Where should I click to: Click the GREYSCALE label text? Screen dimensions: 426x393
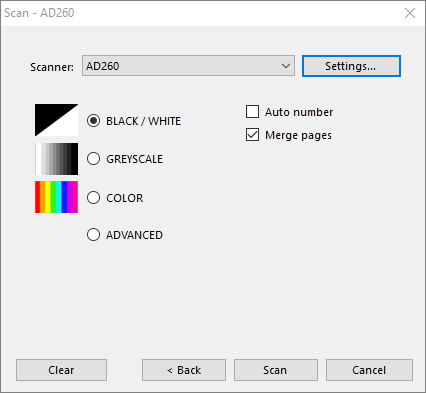click(135, 159)
